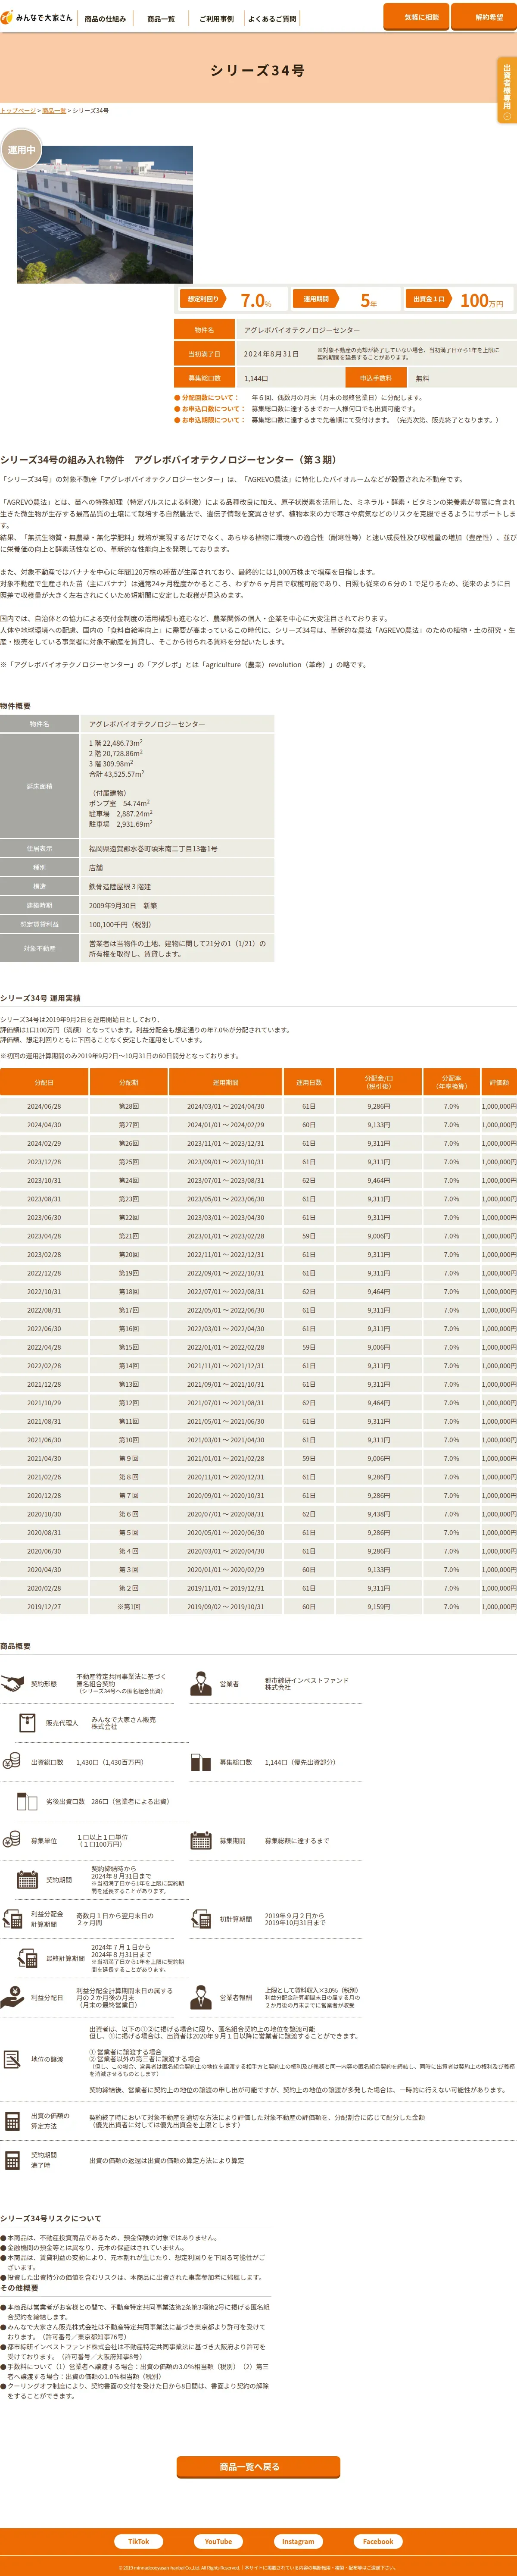Click the ※第1回 cell
This screenshot has height=2576, width=517.
pyautogui.click(x=129, y=1607)
